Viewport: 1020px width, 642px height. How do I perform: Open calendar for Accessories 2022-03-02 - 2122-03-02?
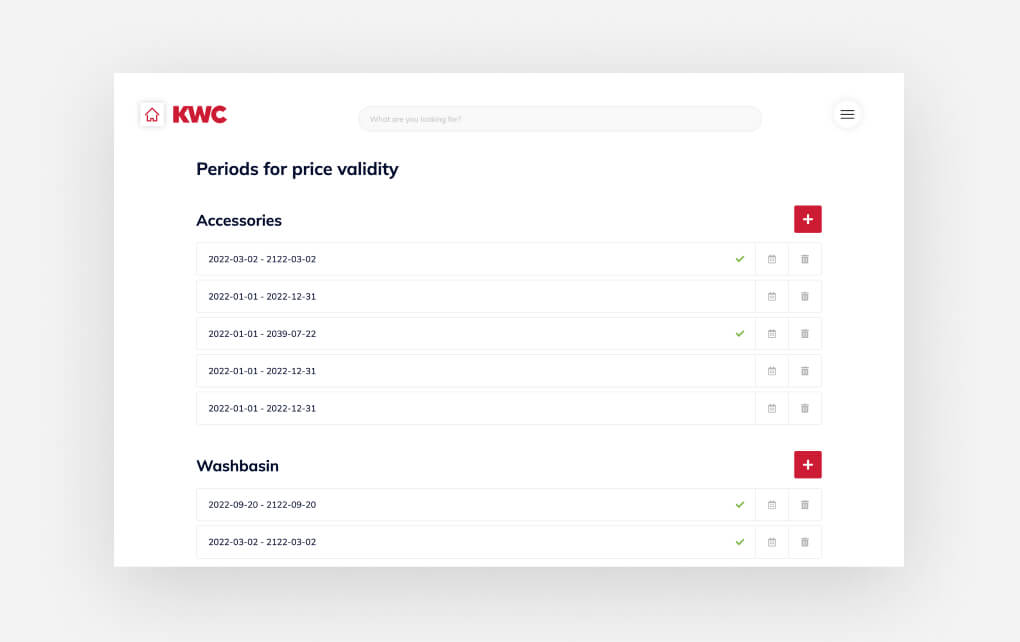[772, 259]
